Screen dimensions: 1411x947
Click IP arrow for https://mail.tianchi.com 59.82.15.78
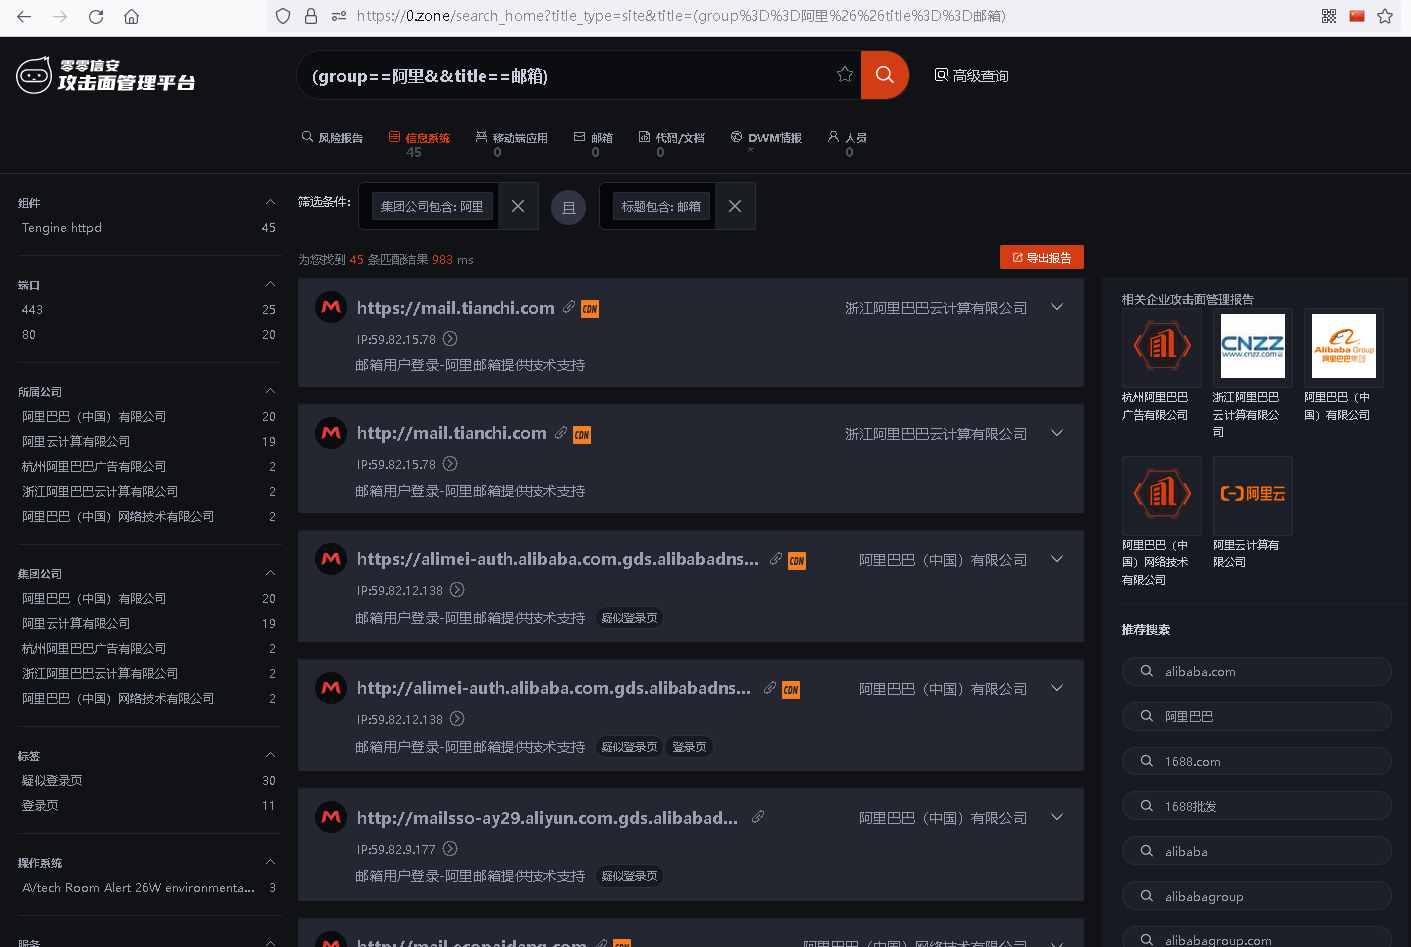pos(450,339)
